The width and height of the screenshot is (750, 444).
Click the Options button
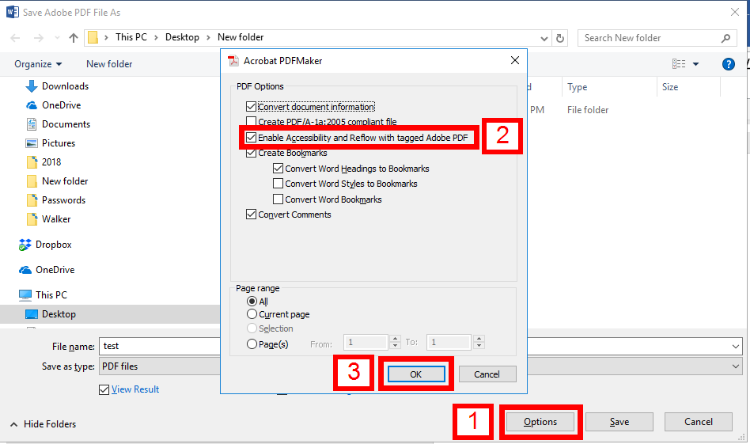[540, 422]
